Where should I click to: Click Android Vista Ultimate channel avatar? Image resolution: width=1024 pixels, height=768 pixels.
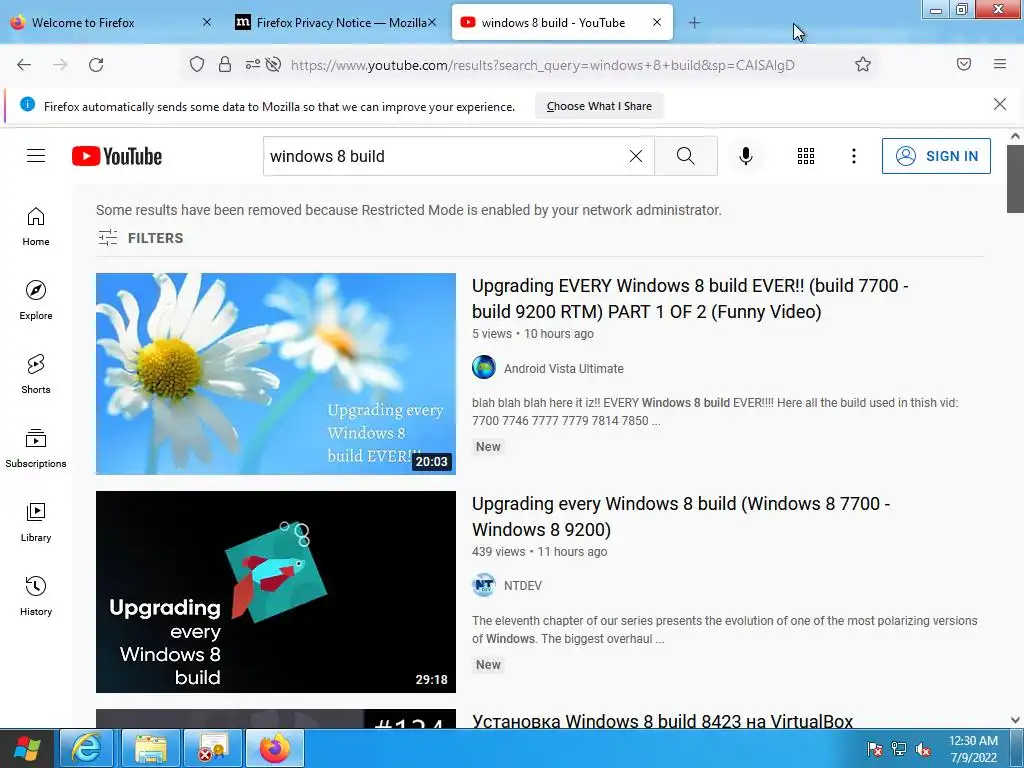484,368
